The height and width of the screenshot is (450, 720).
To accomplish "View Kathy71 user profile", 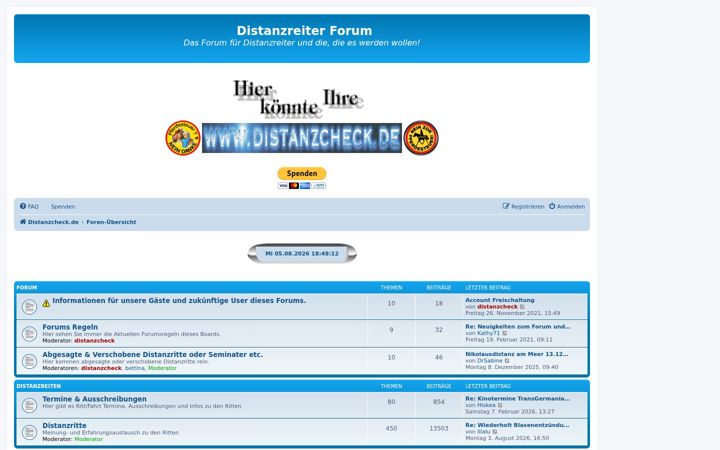I will pyautogui.click(x=489, y=333).
